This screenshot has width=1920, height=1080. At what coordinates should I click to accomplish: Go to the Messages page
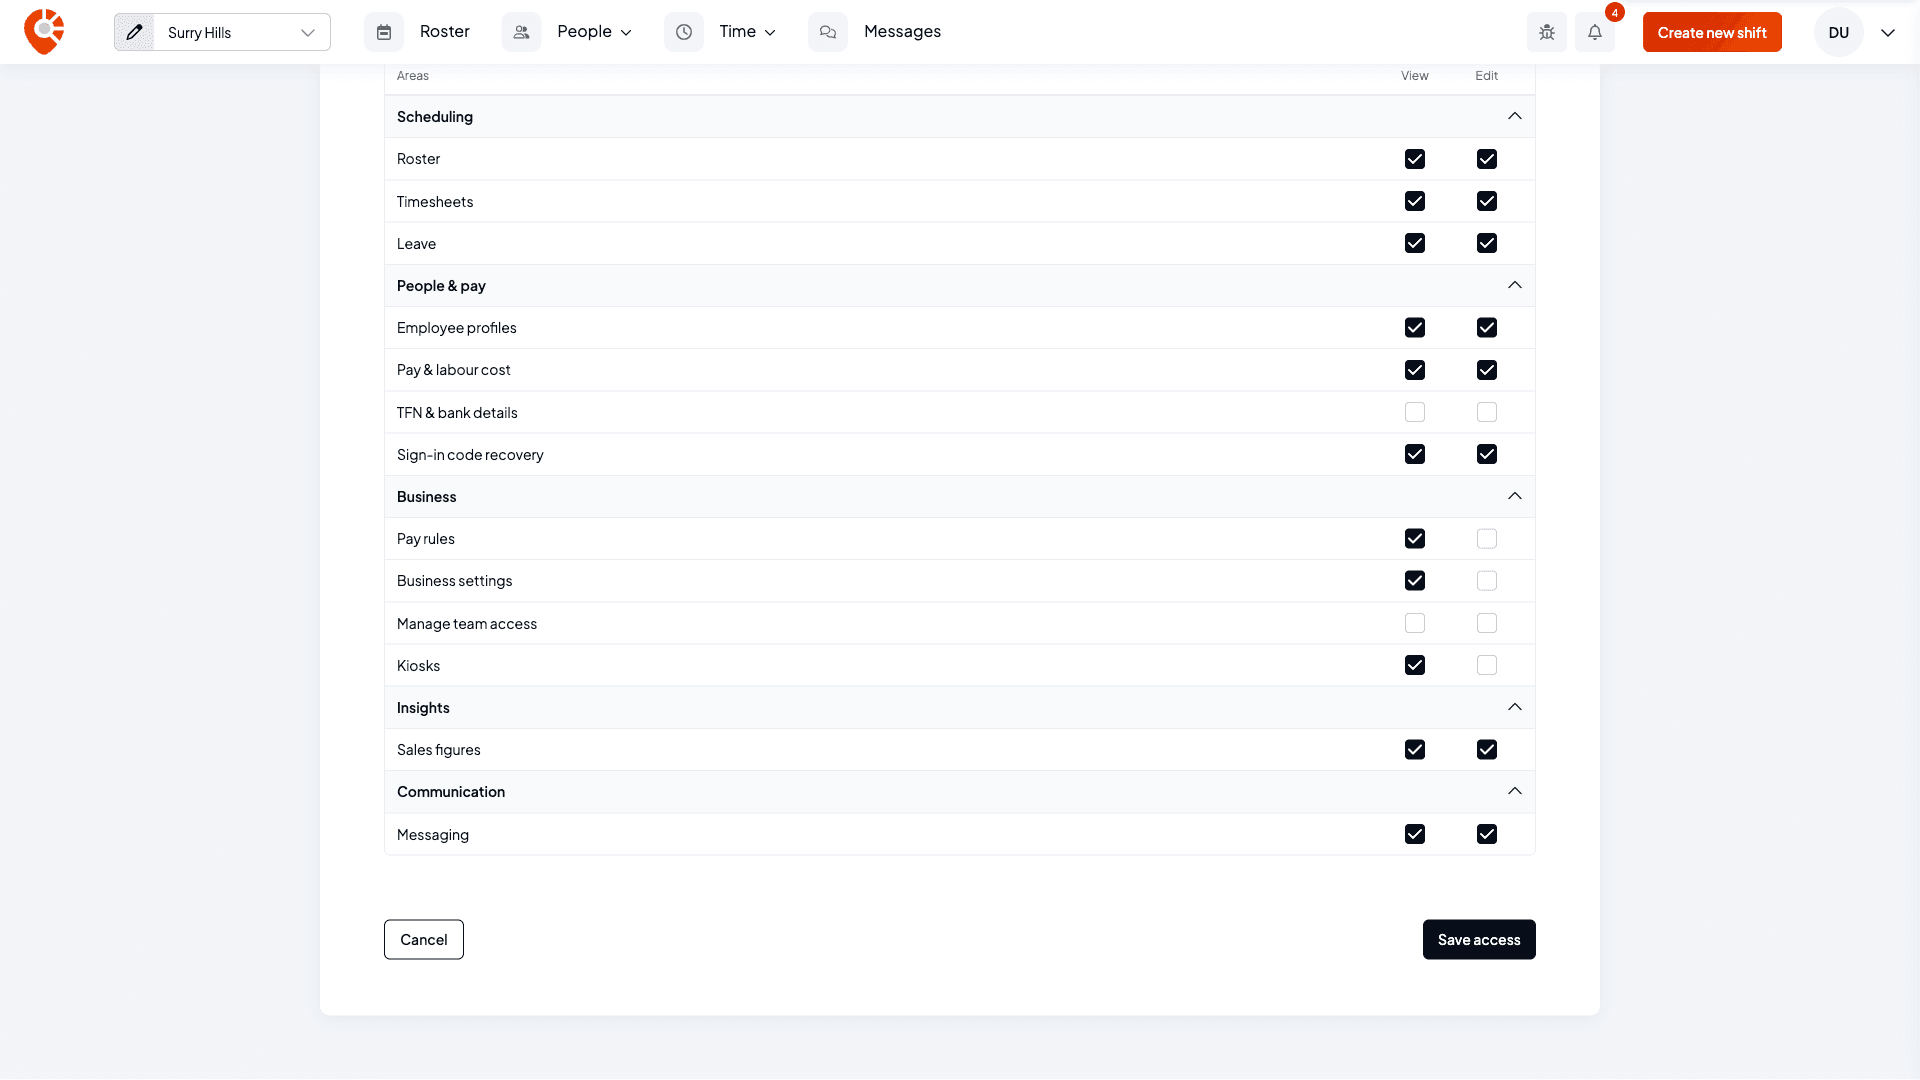click(902, 32)
